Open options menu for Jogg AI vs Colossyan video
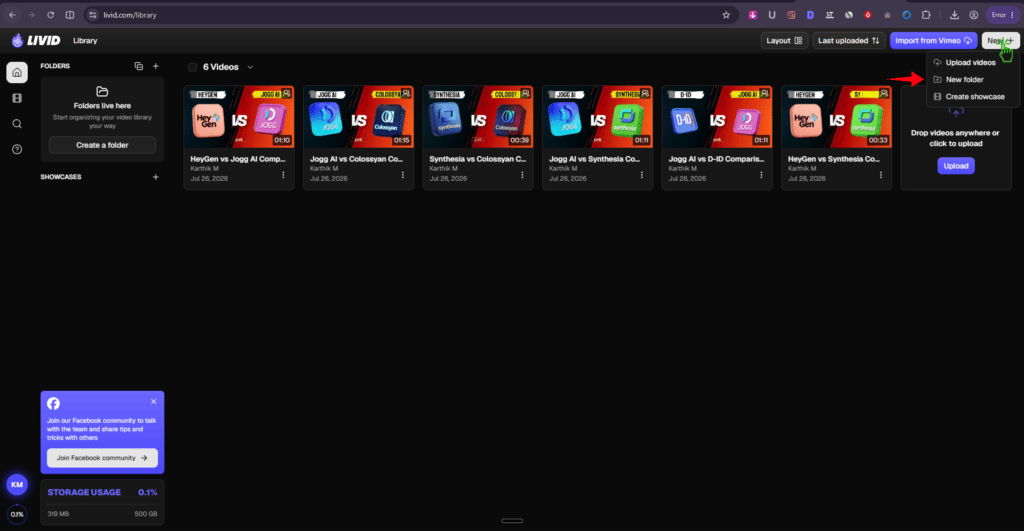This screenshot has height=531, width=1024. [x=403, y=175]
